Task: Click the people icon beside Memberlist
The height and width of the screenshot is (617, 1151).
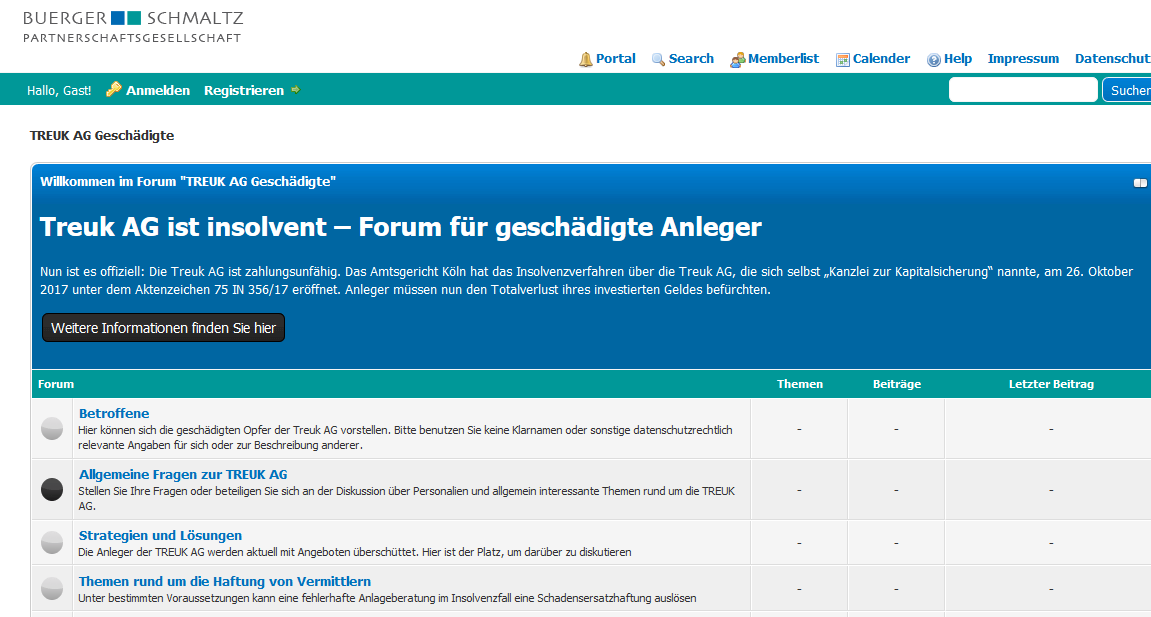Action: (737, 60)
